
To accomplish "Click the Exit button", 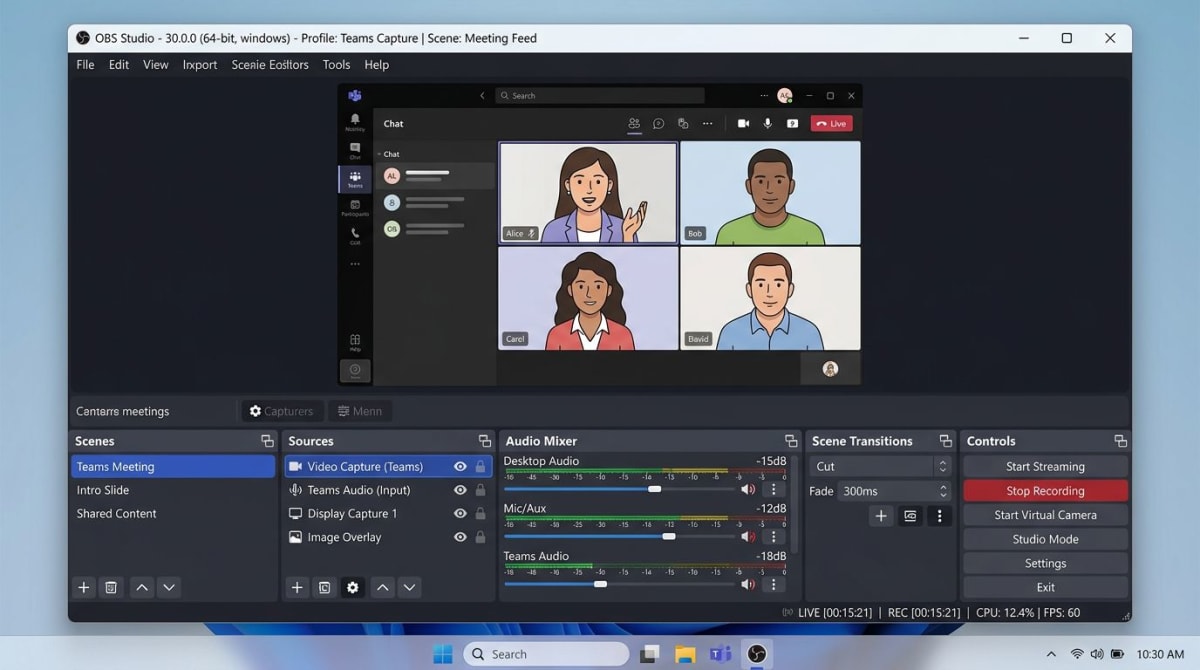I will [1045, 587].
